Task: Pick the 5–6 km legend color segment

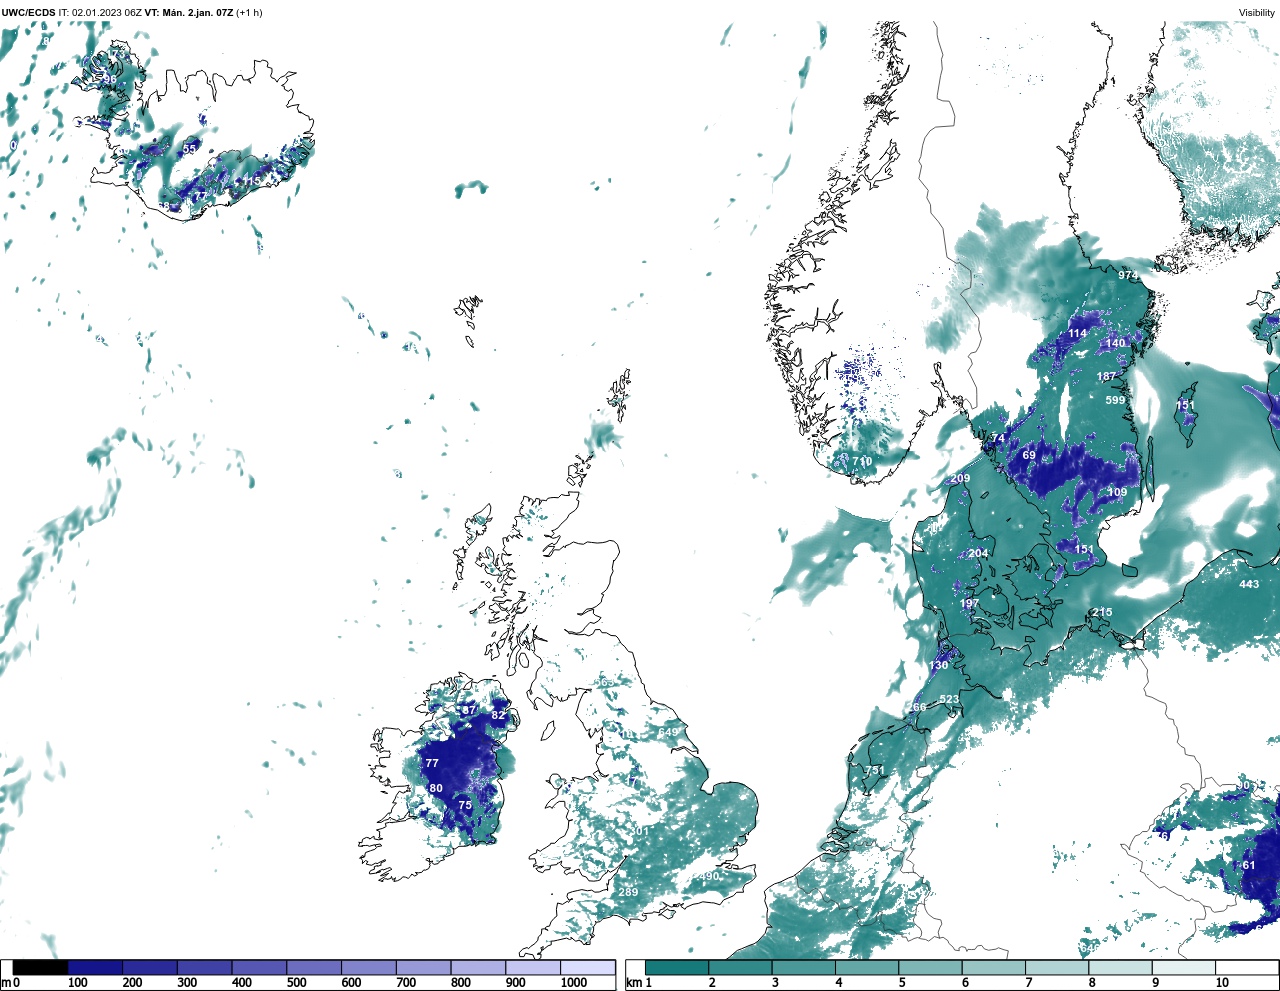Action: (x=930, y=967)
